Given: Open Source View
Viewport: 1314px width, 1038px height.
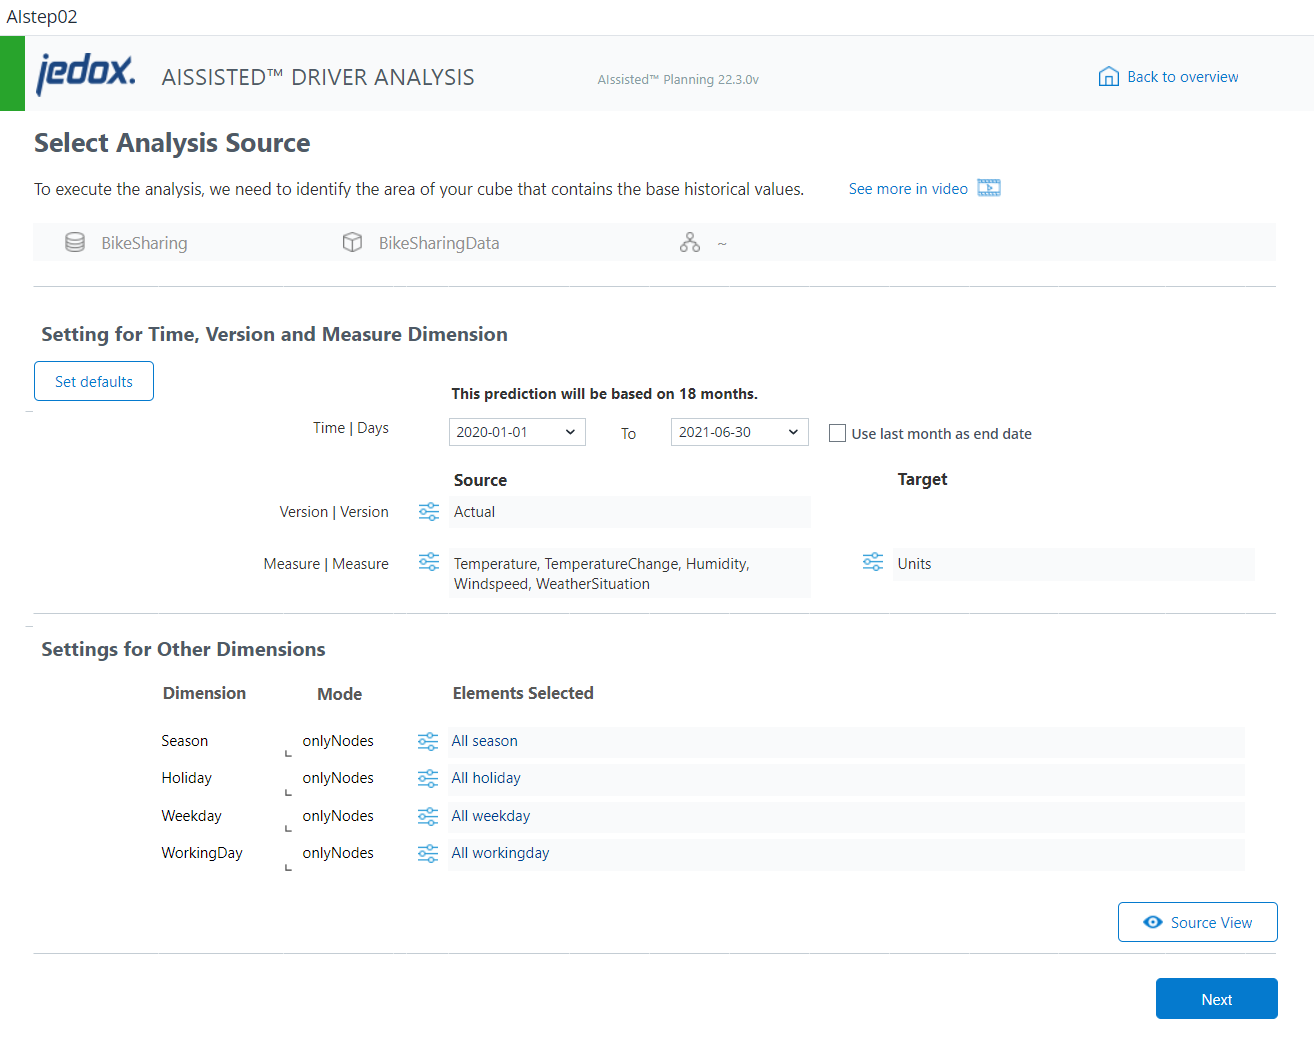Looking at the screenshot, I should point(1197,921).
